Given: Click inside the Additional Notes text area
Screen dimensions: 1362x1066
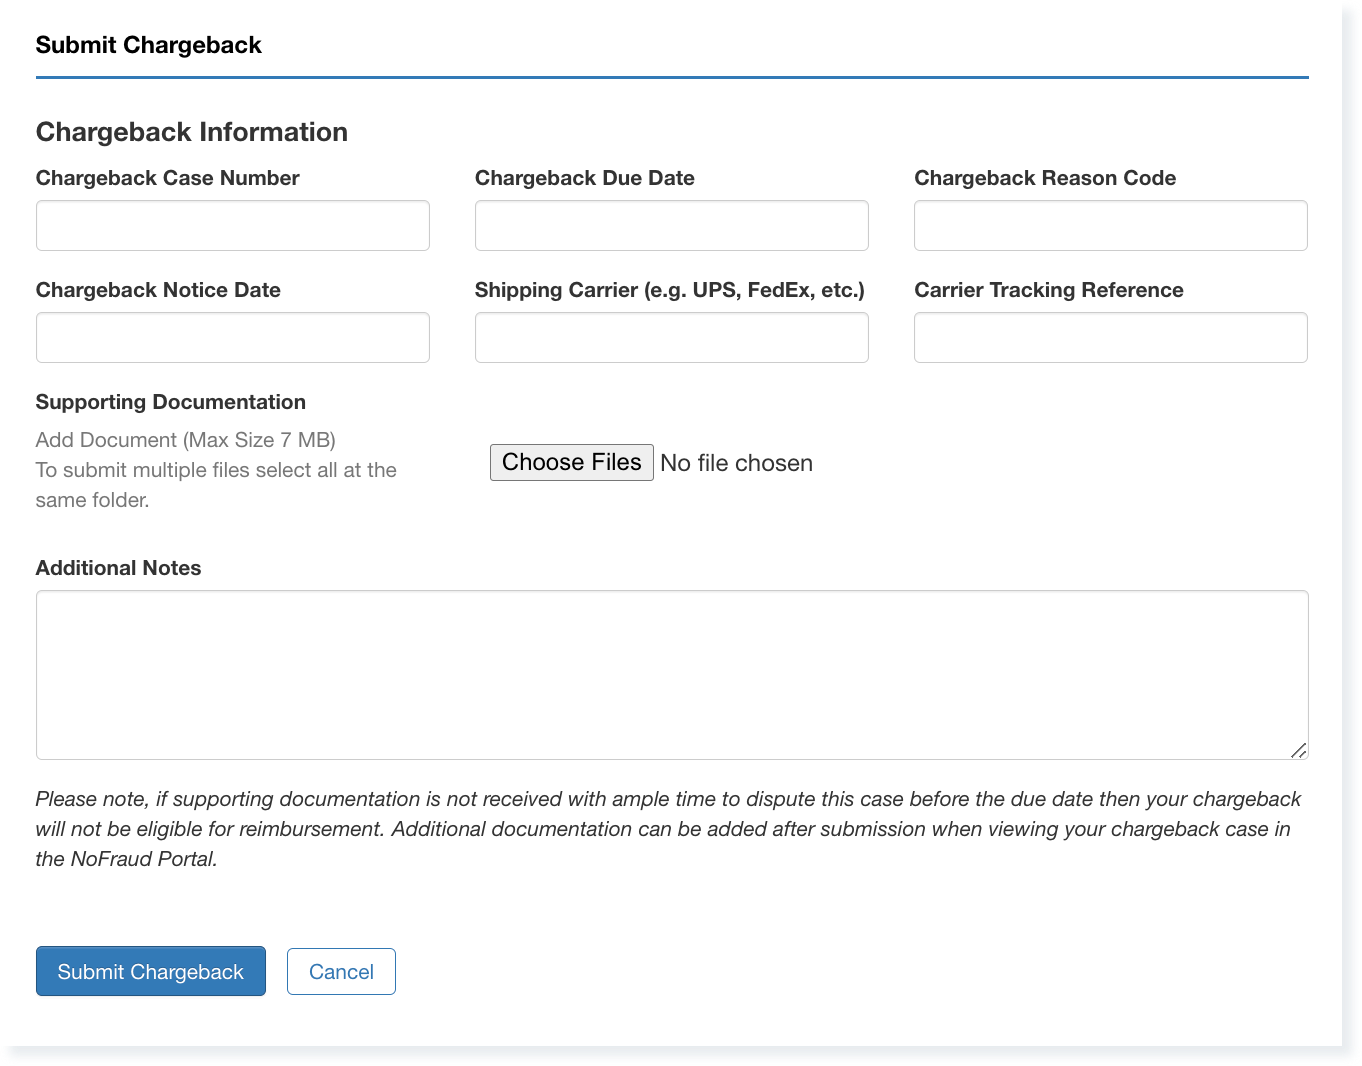Looking at the screenshot, I should (672, 670).
